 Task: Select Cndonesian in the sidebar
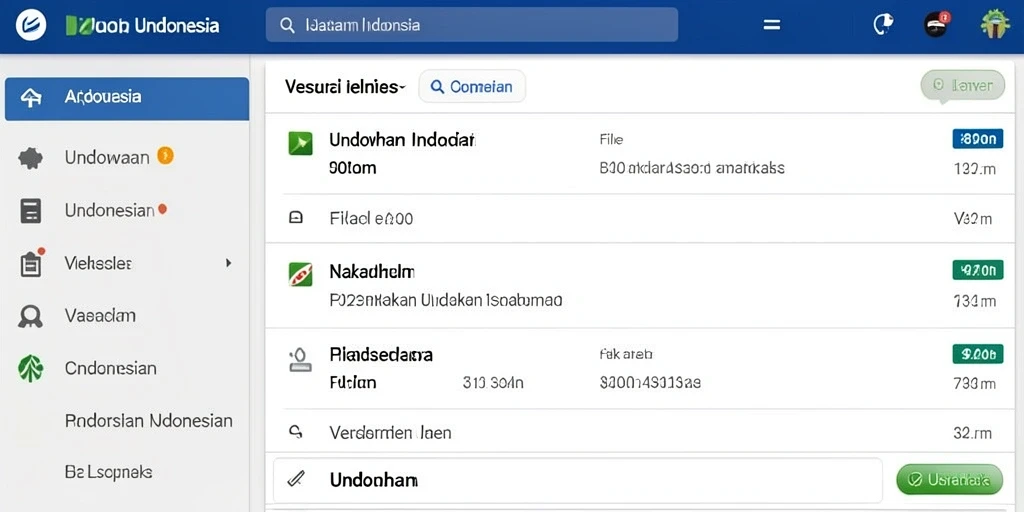coord(110,368)
